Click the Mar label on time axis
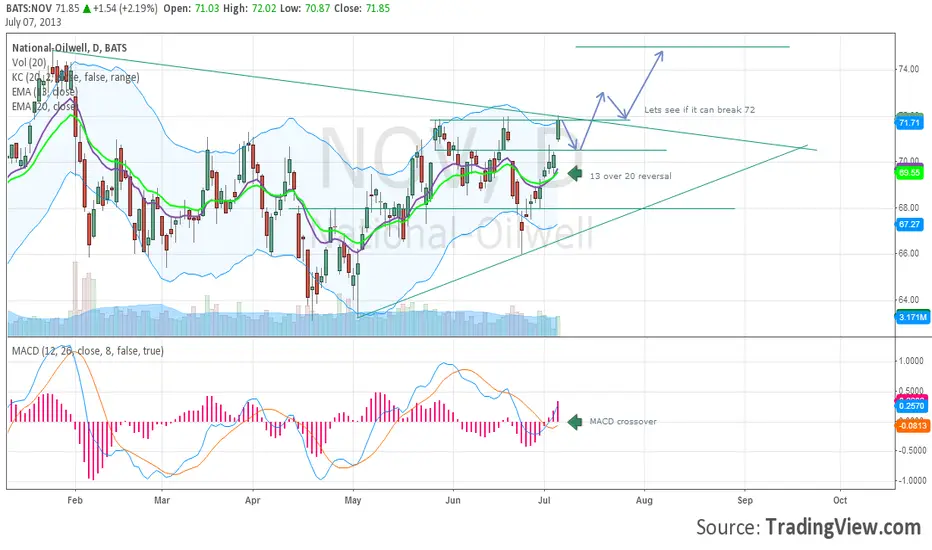The height and width of the screenshot is (550, 932). coord(162,500)
